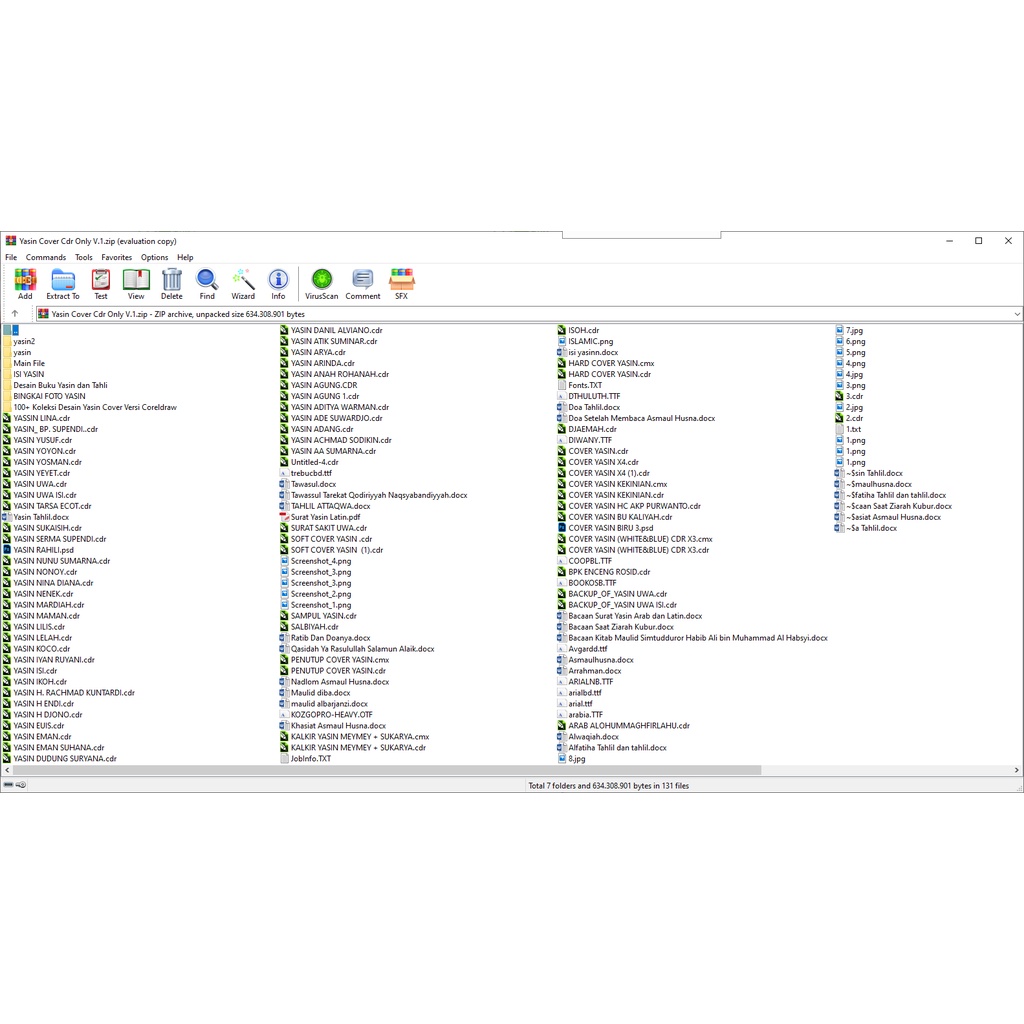Screen dimensions: 1024x1024
Task: Run the Test archive tool
Action: (x=101, y=283)
